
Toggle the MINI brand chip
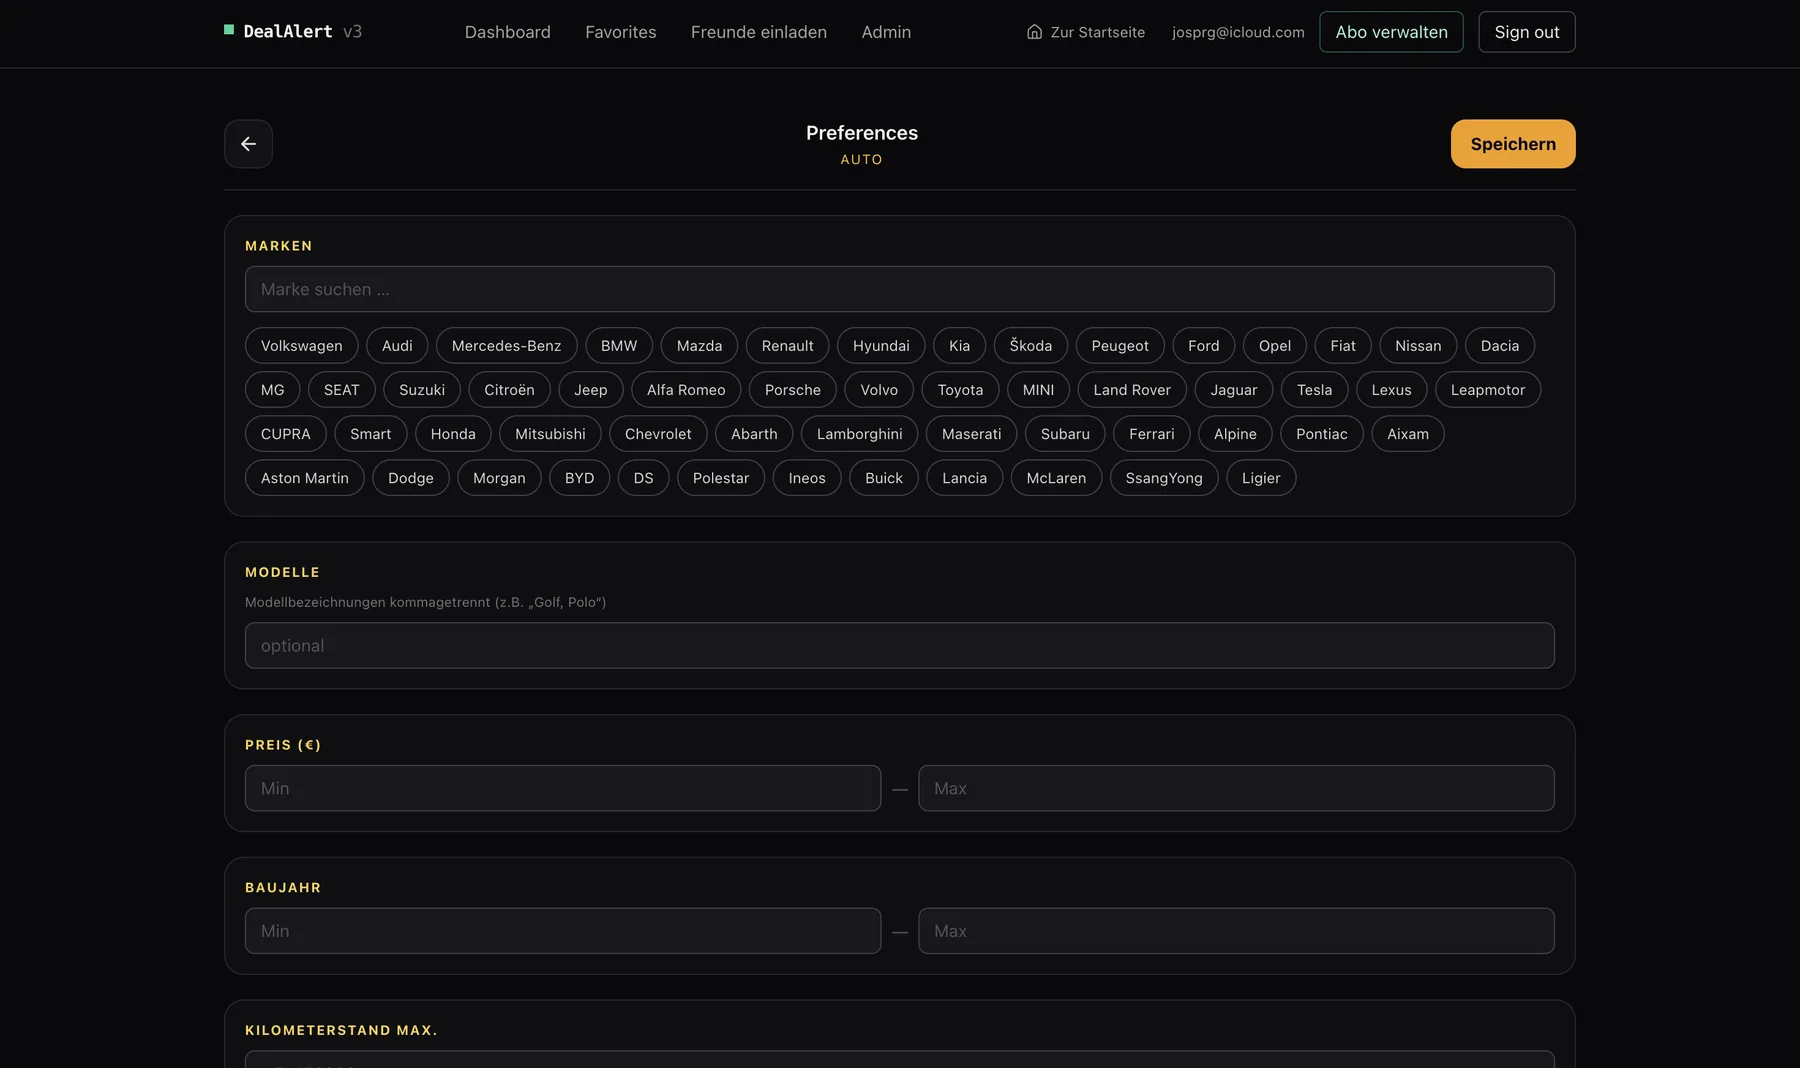1039,390
